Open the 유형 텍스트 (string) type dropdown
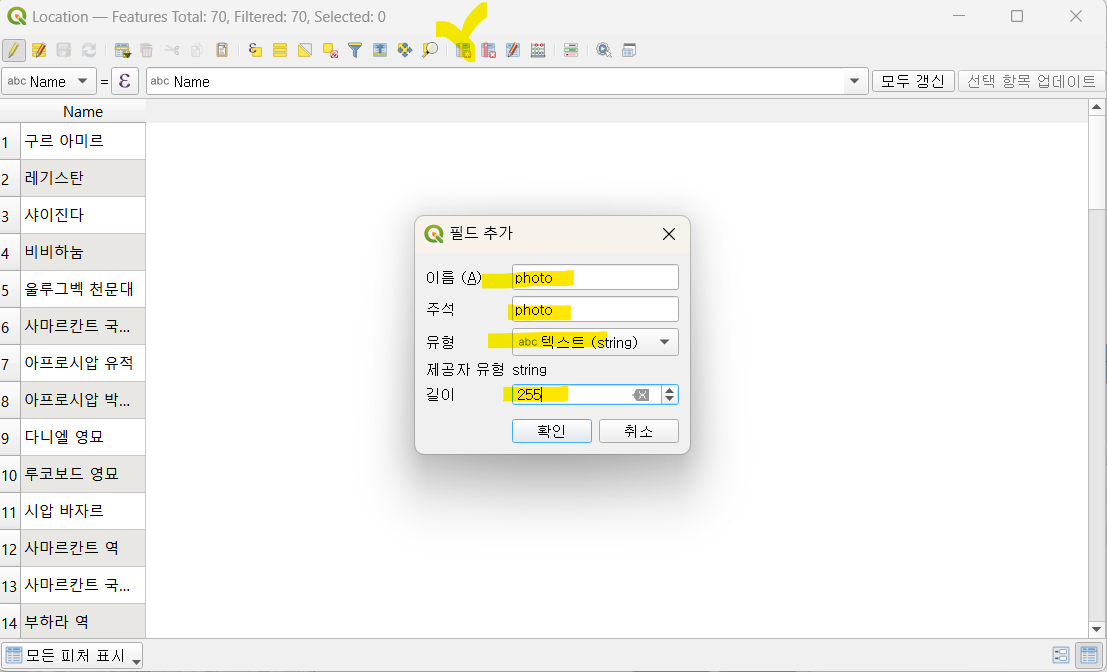The height and width of the screenshot is (672, 1107). pos(595,342)
